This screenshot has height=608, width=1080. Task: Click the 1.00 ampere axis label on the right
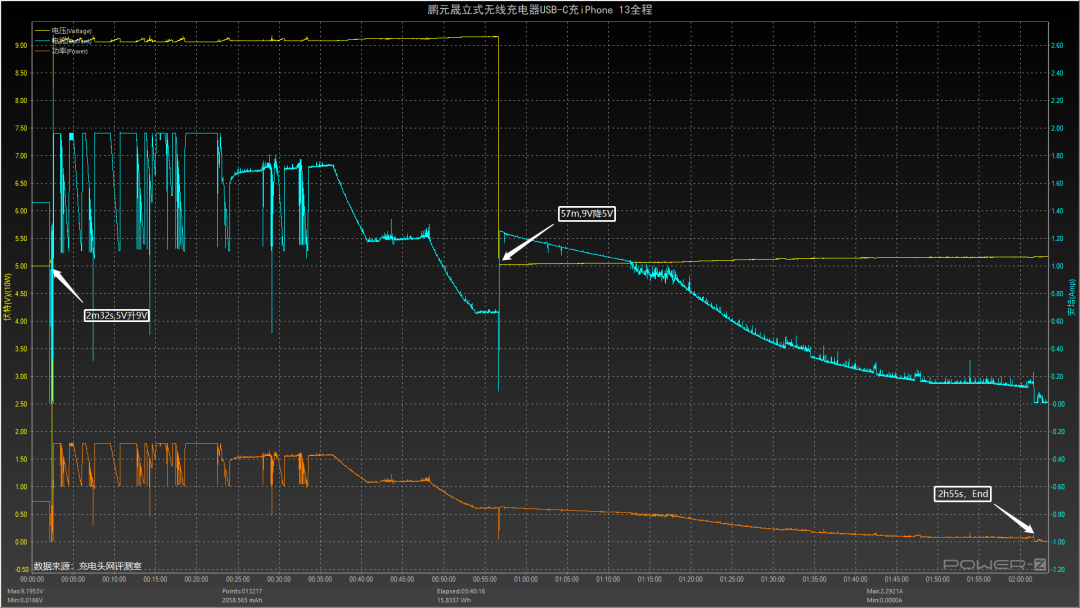[x=1057, y=266]
